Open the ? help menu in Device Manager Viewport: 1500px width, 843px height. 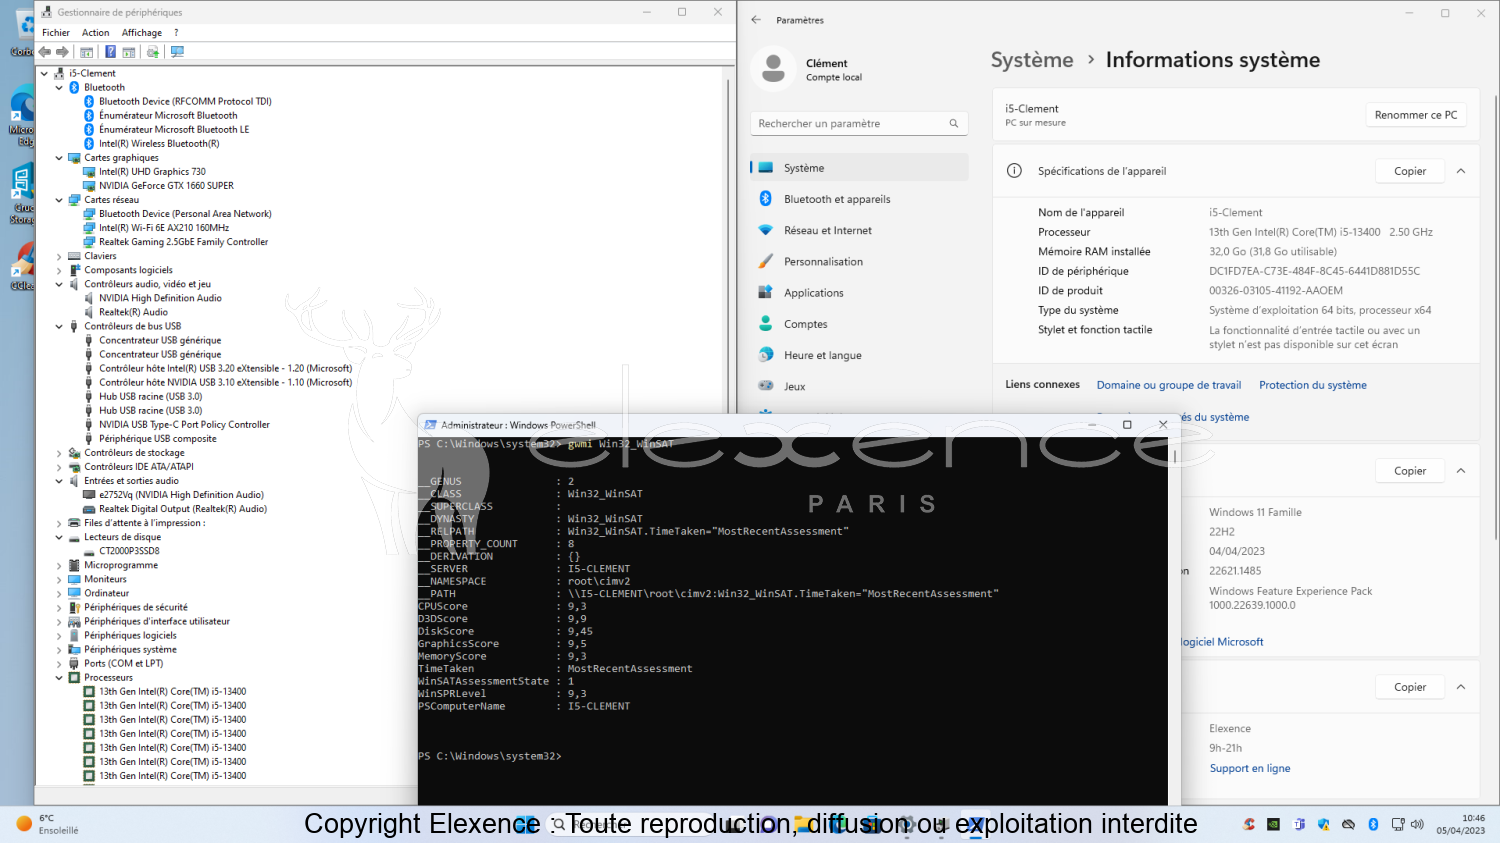(176, 33)
